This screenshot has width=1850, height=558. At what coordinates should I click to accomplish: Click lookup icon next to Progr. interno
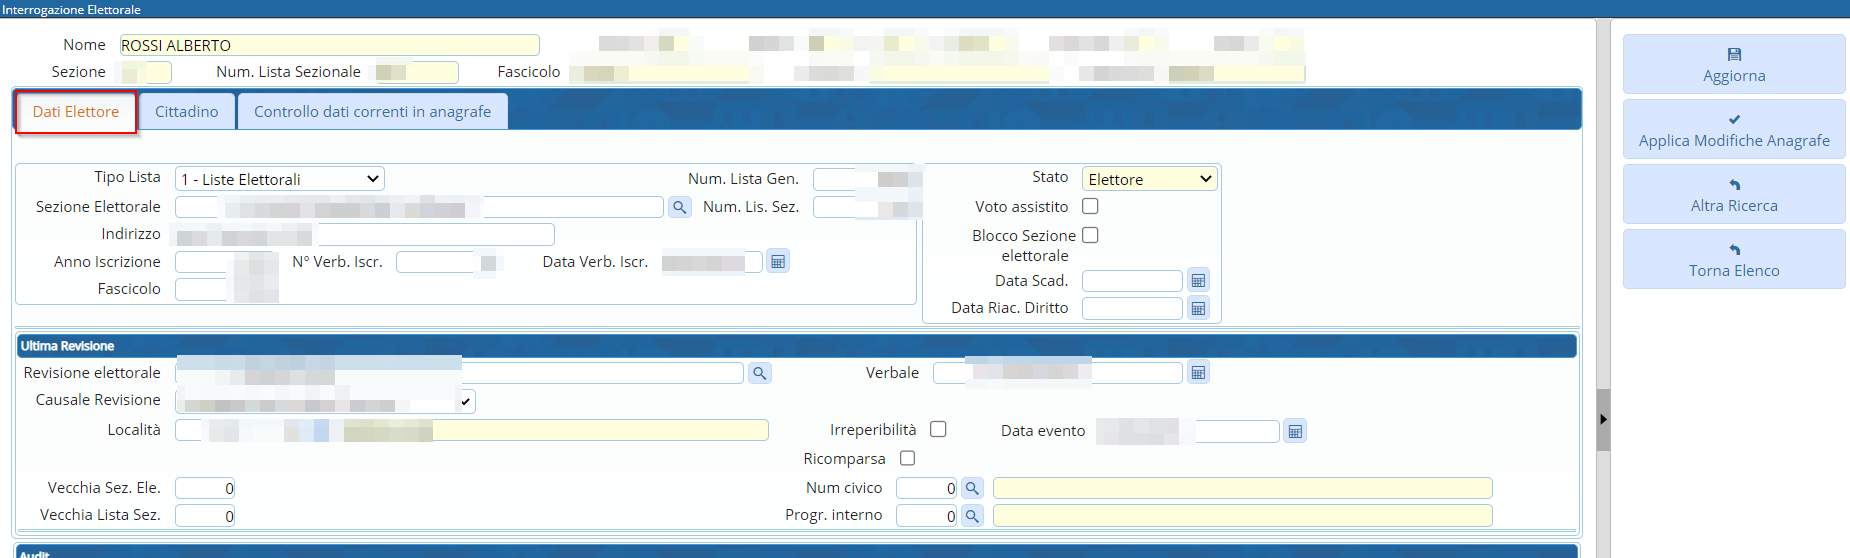pyautogui.click(x=972, y=516)
